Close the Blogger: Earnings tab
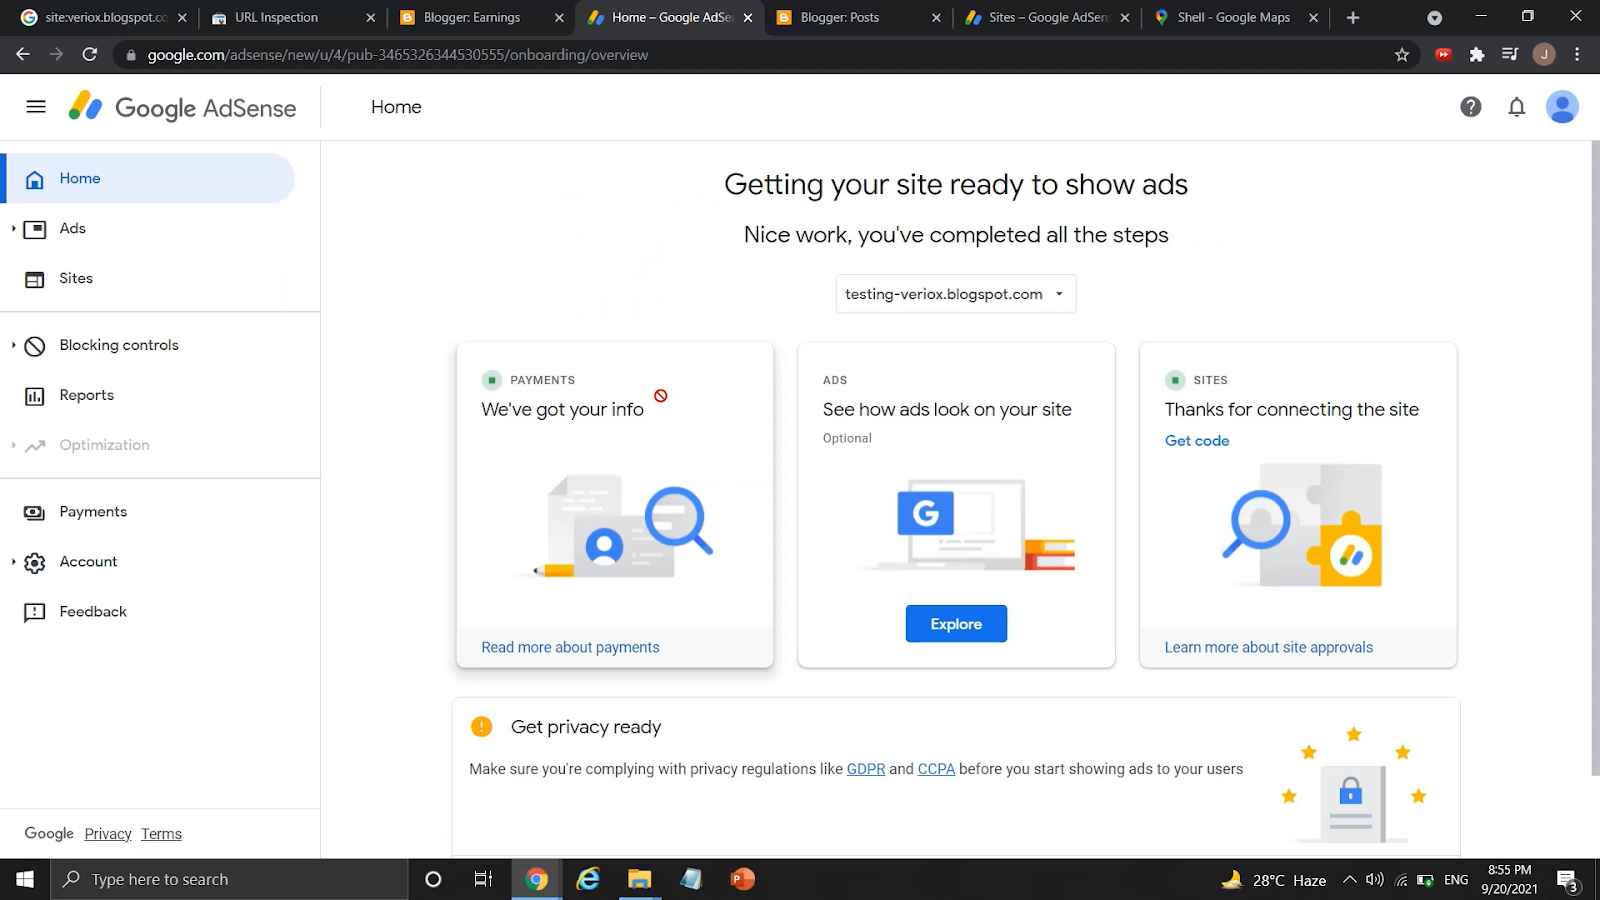Image resolution: width=1600 pixels, height=900 pixels. click(559, 18)
